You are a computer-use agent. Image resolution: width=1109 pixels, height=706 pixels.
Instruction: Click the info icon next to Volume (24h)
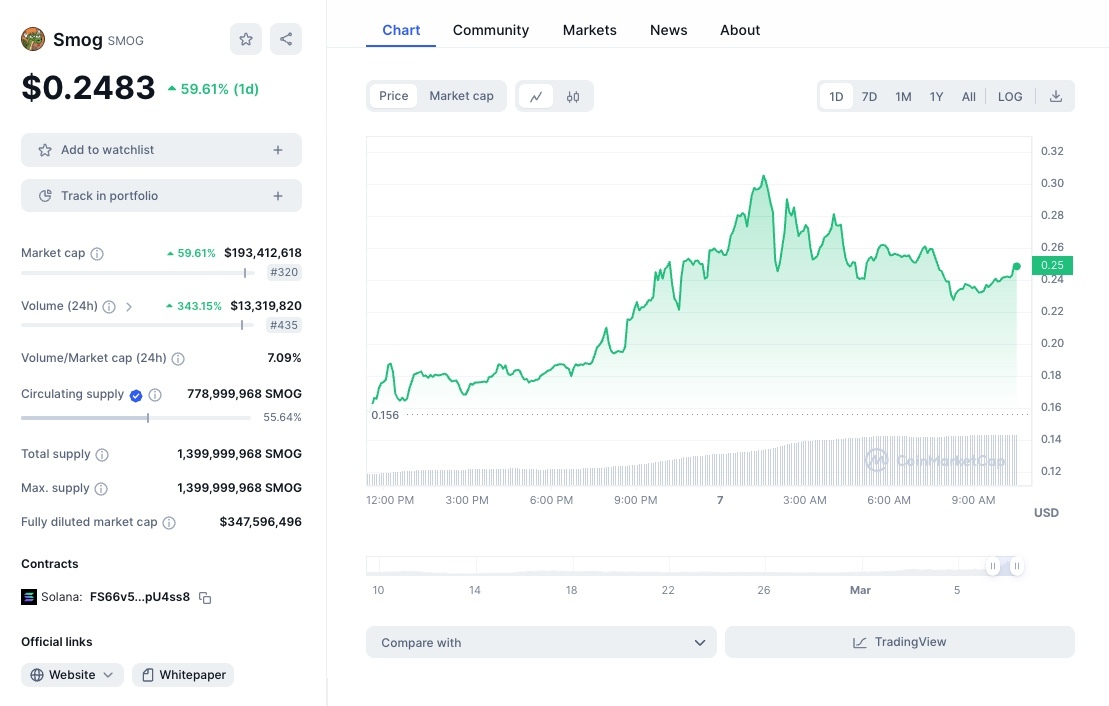coord(109,306)
